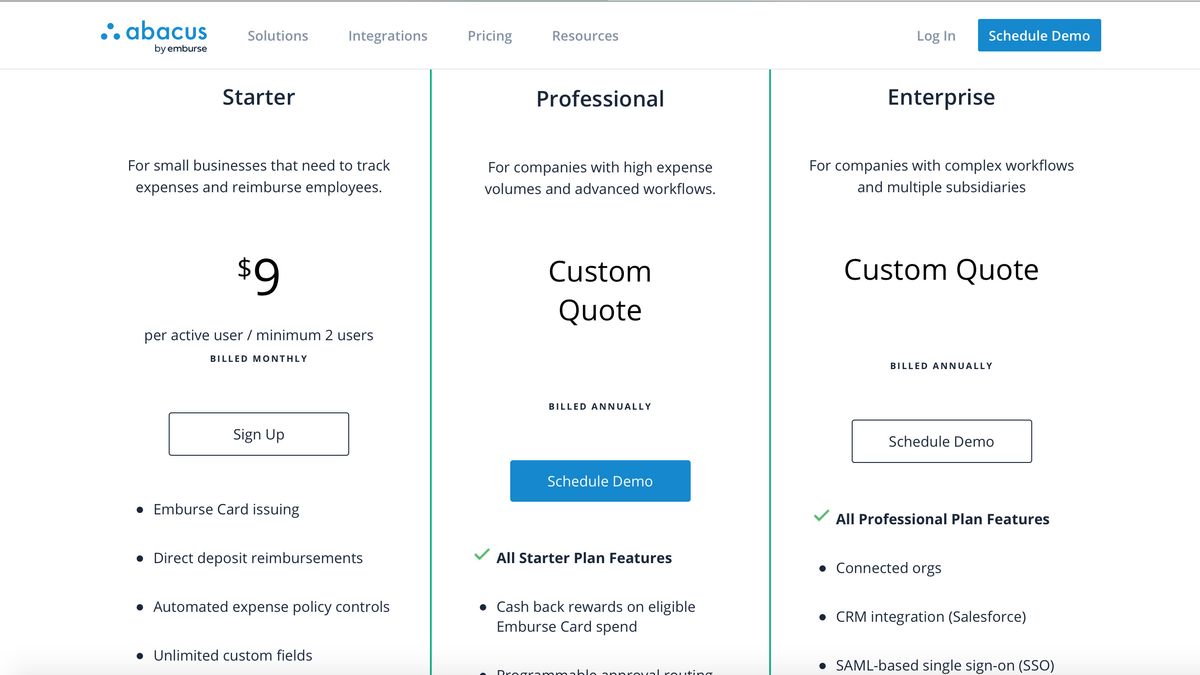Image resolution: width=1200 pixels, height=675 pixels.
Task: Expand the Resources menu
Action: (x=585, y=36)
